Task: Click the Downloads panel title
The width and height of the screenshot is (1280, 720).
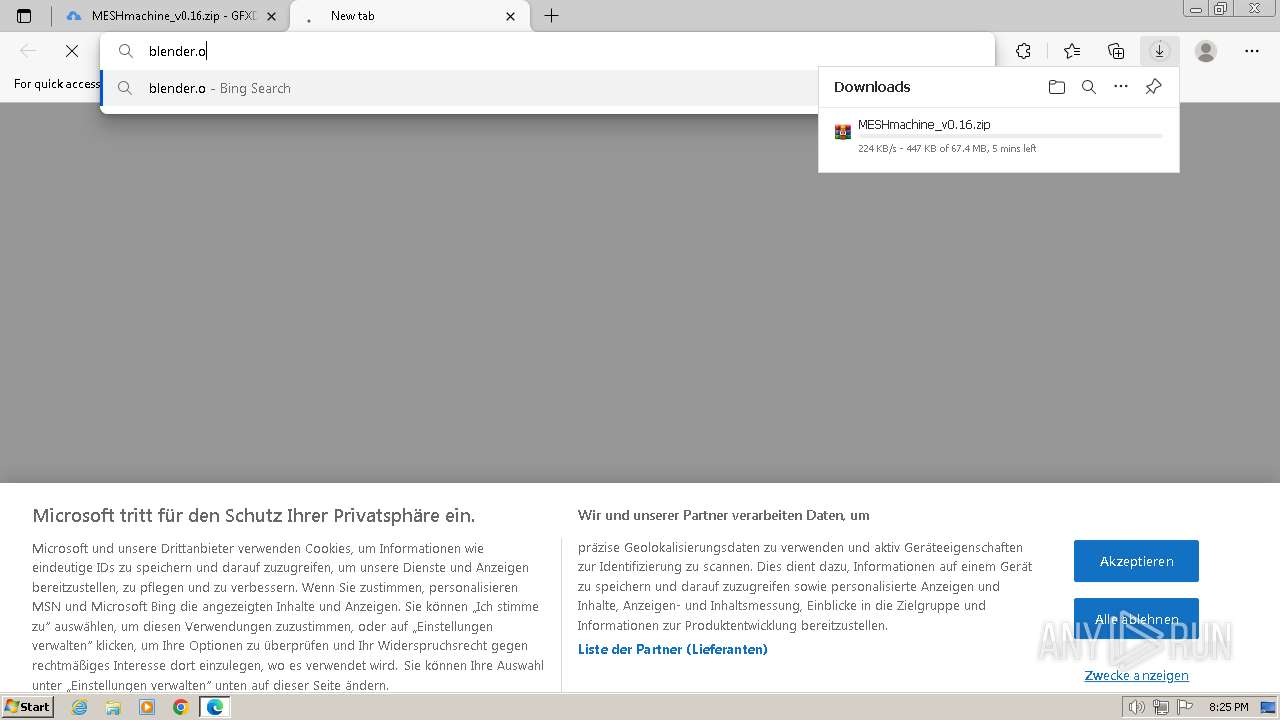Action: (x=872, y=87)
